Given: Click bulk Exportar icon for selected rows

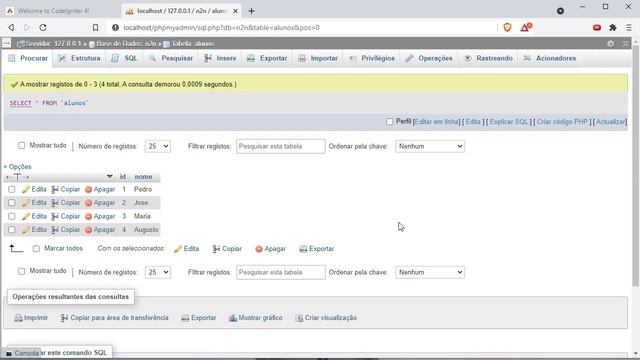Looking at the screenshot, I should pos(303,249).
